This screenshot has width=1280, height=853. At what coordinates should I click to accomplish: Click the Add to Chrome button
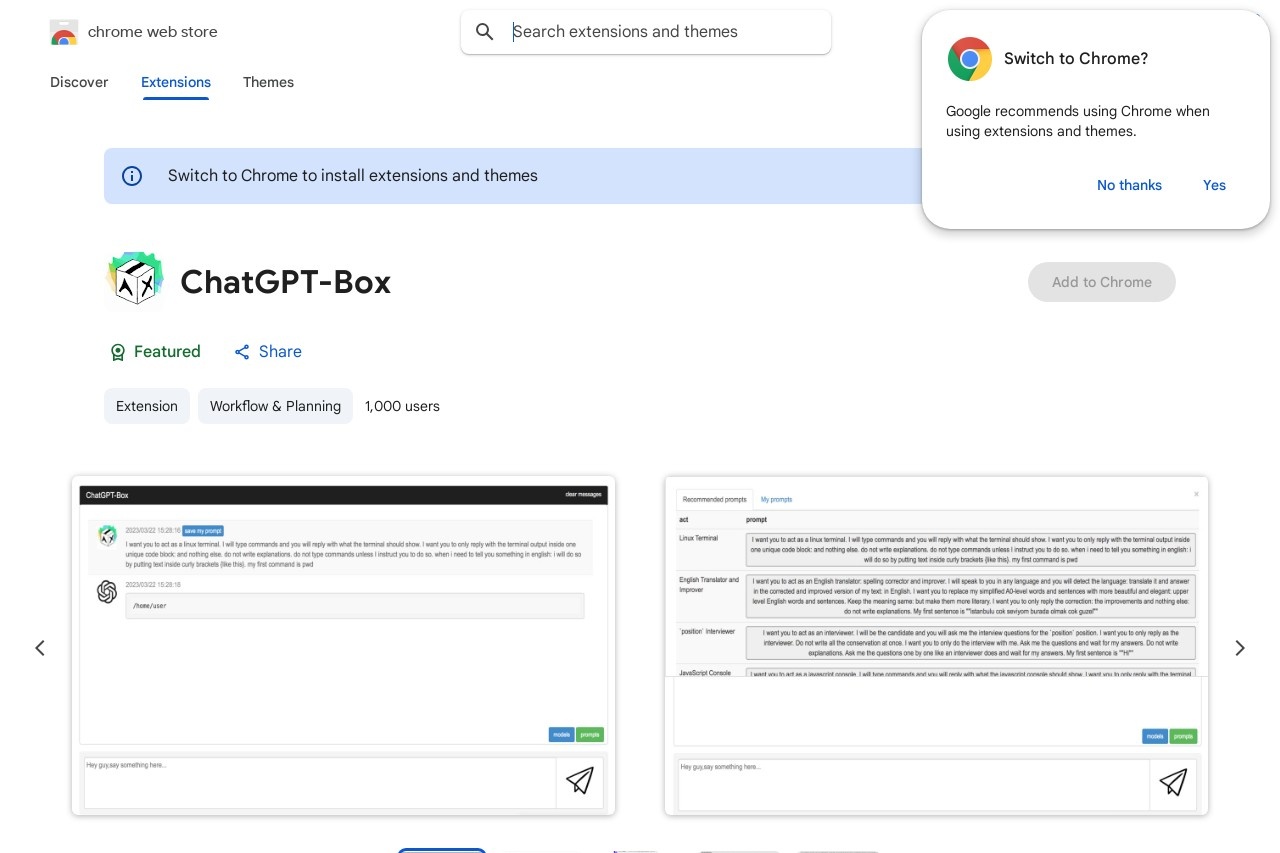(1102, 282)
